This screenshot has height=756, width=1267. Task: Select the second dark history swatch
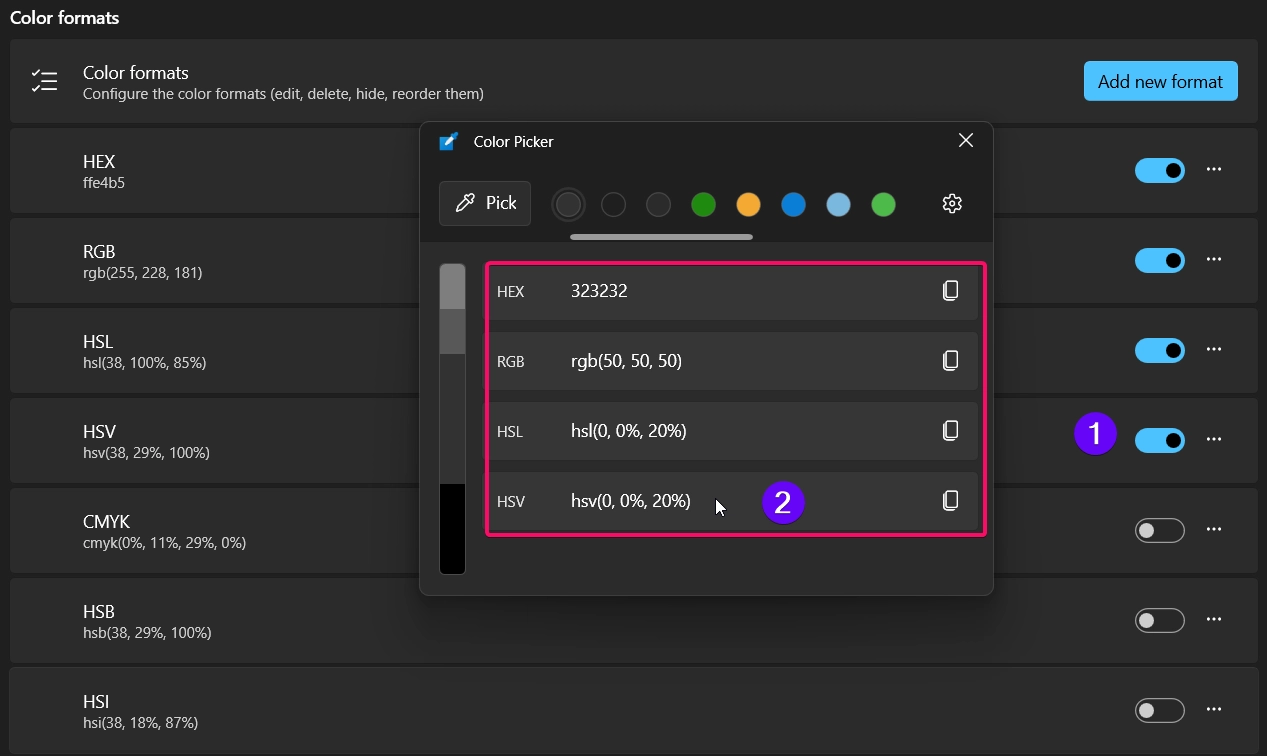point(613,205)
